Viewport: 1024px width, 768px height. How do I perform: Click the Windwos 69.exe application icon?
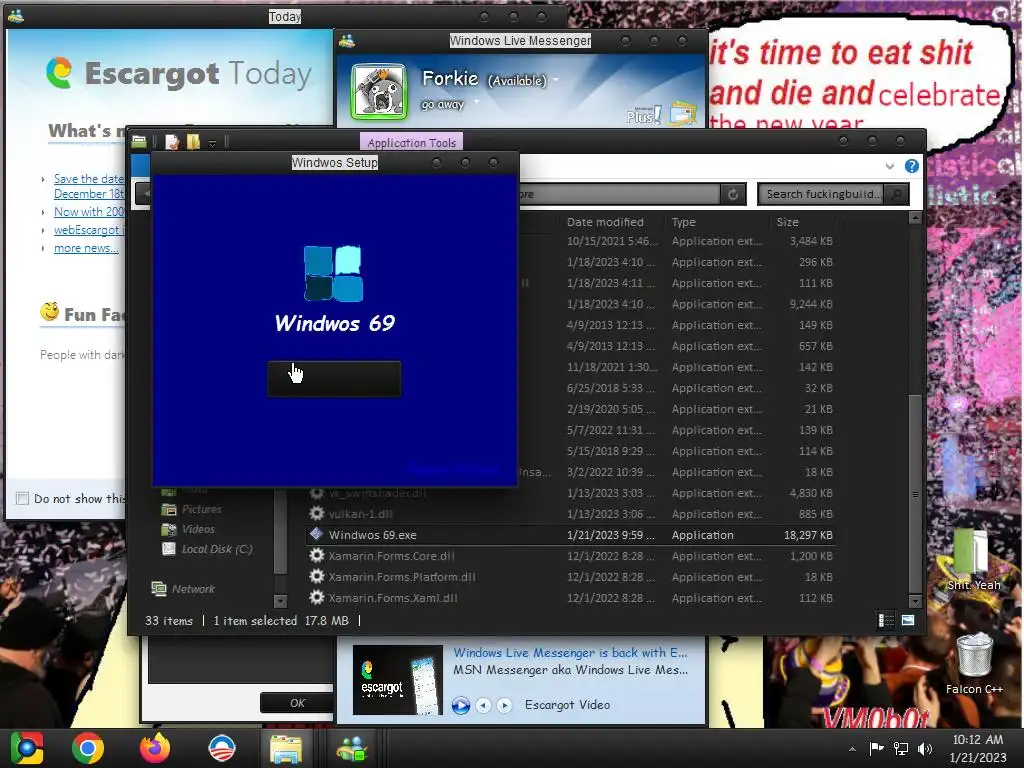click(317, 534)
